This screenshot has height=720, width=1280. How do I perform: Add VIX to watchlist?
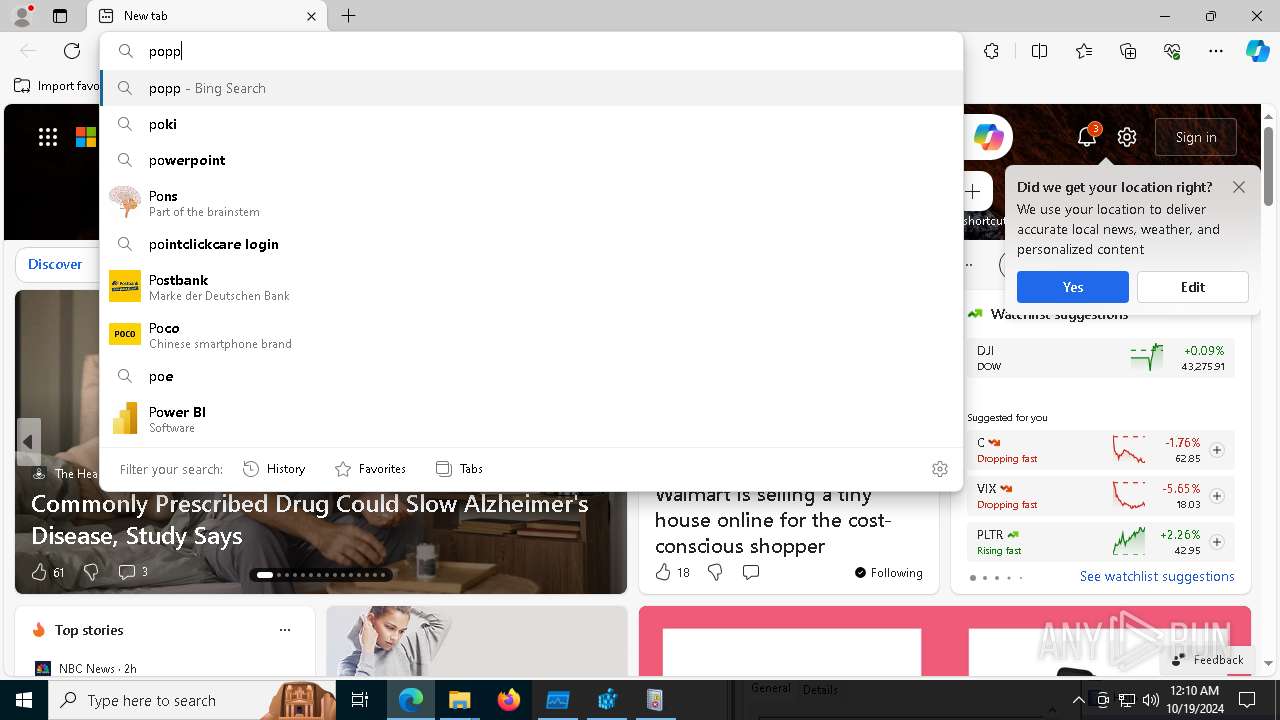(1217, 496)
